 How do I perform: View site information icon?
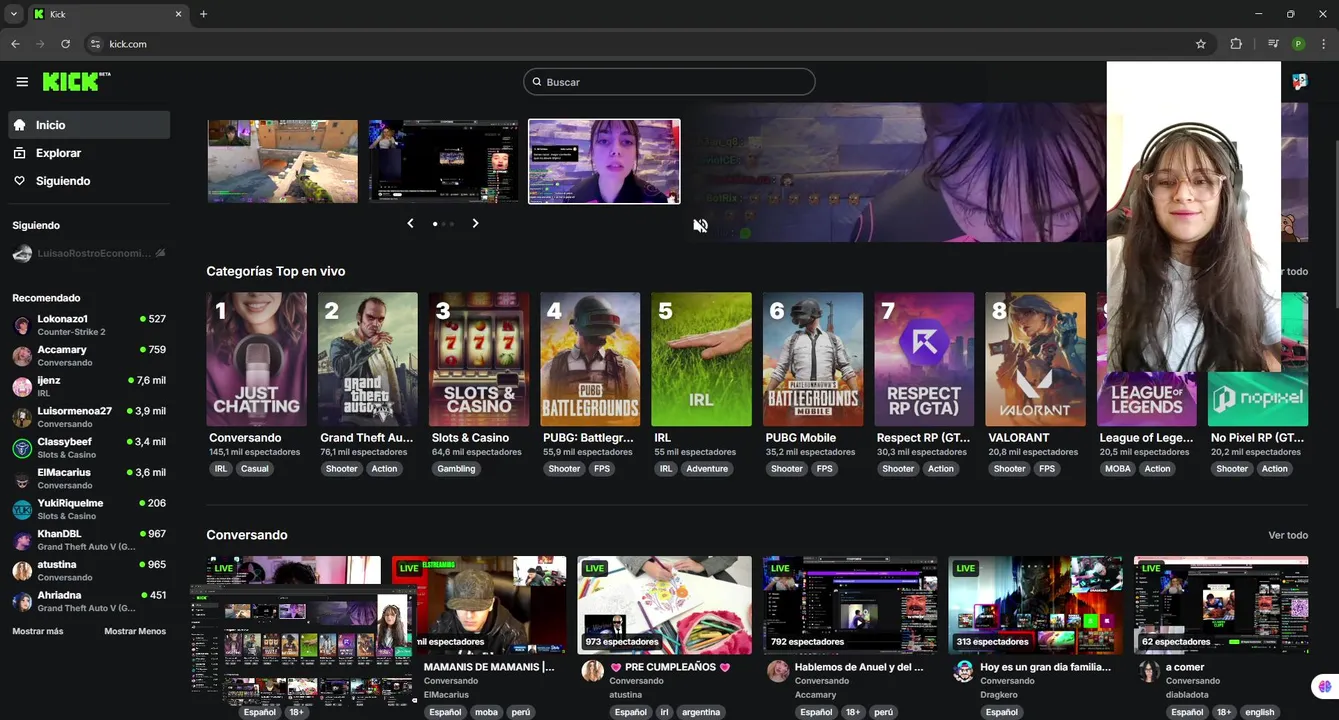point(95,44)
